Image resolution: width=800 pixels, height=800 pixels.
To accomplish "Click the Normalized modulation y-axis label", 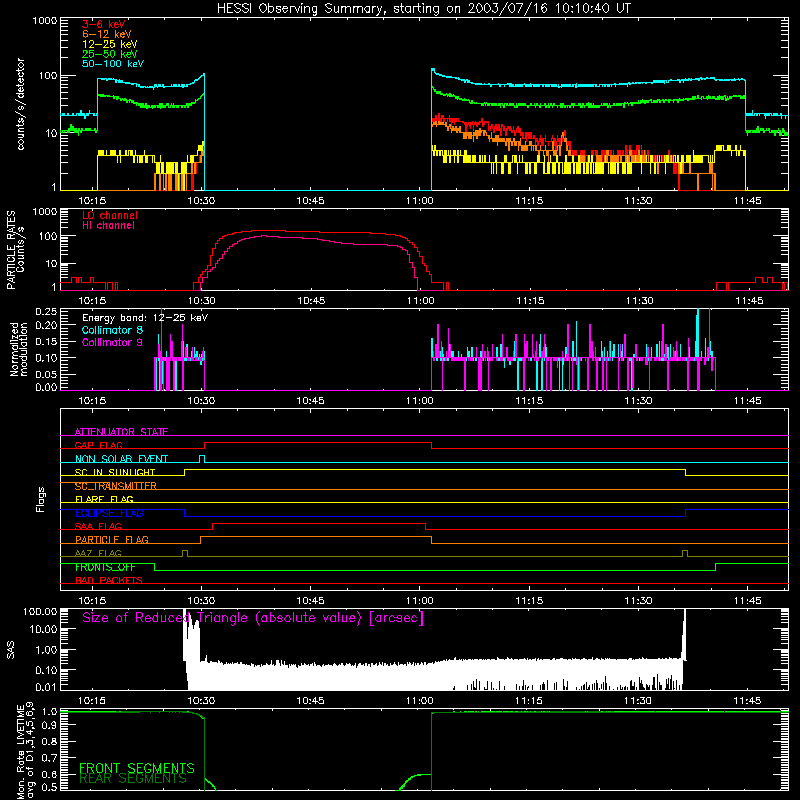I will point(19,349).
